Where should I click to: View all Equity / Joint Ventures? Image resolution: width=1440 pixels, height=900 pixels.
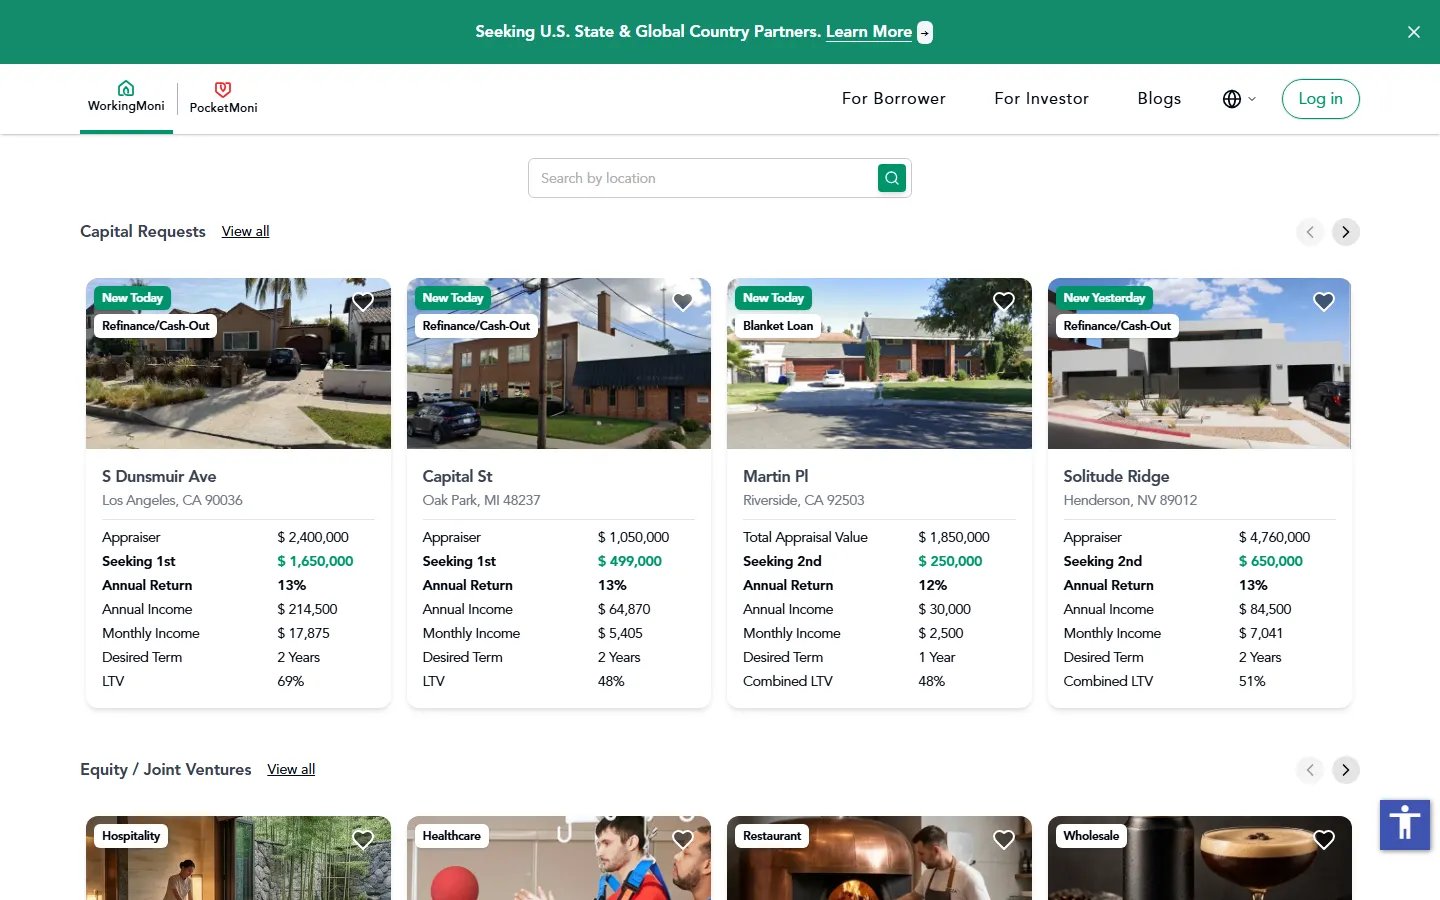[x=291, y=769]
